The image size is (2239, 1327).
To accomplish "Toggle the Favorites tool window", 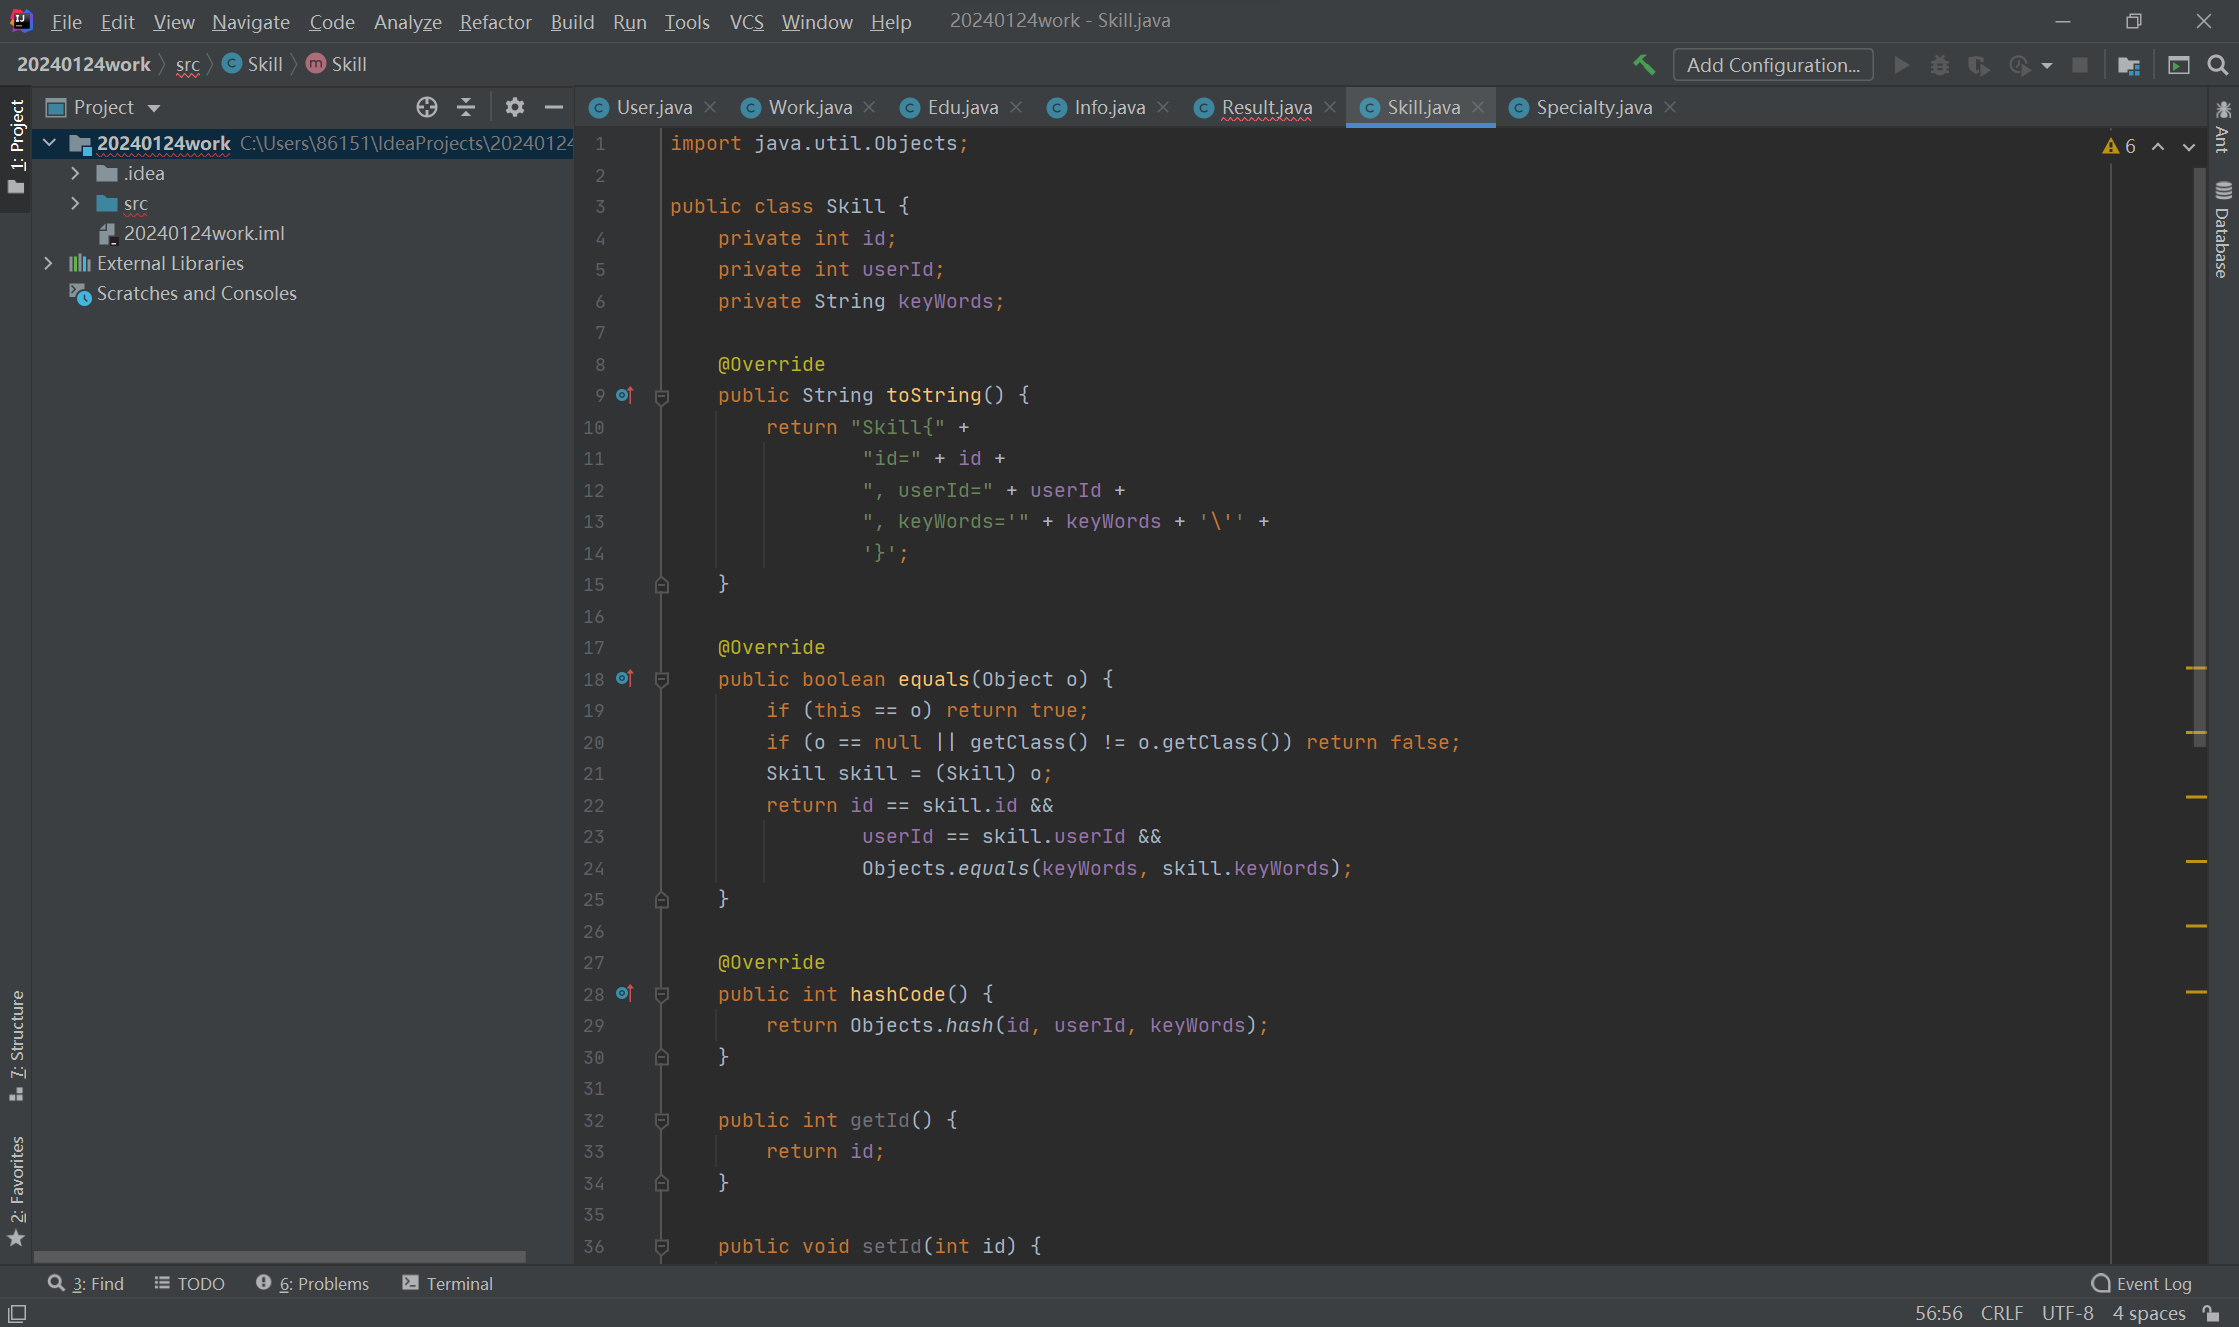I will (x=16, y=1190).
